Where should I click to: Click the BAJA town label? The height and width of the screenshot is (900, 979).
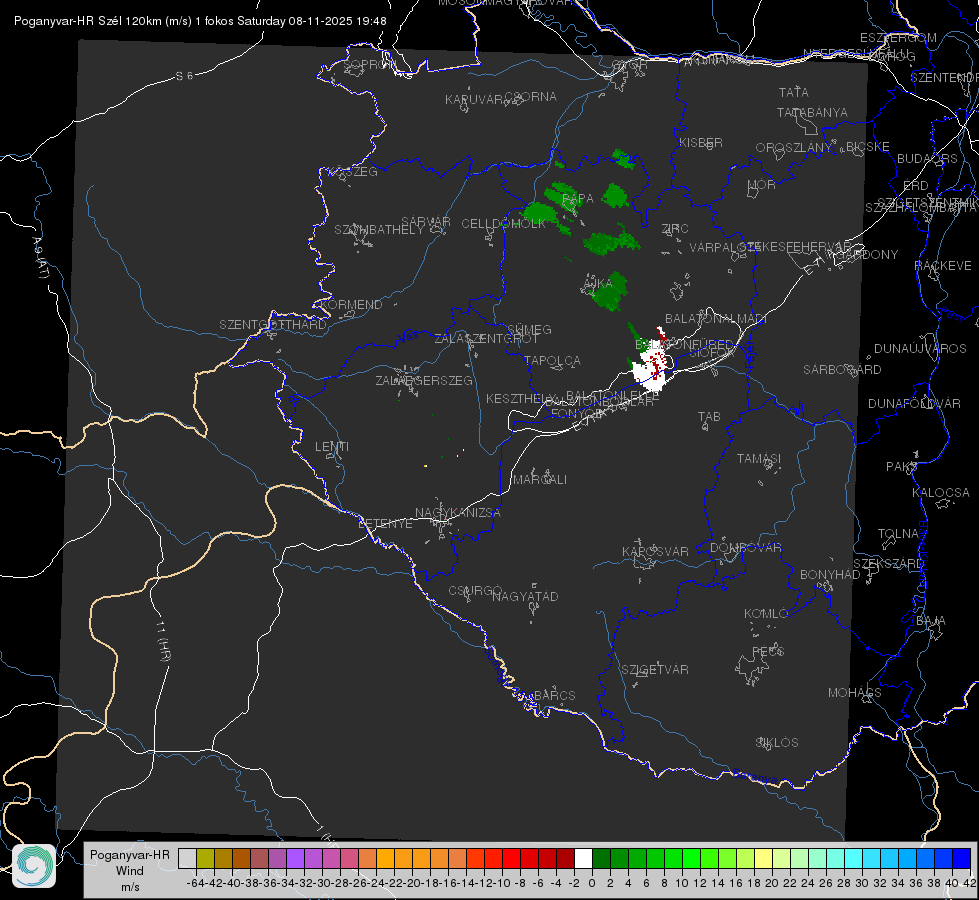pyautogui.click(x=931, y=621)
